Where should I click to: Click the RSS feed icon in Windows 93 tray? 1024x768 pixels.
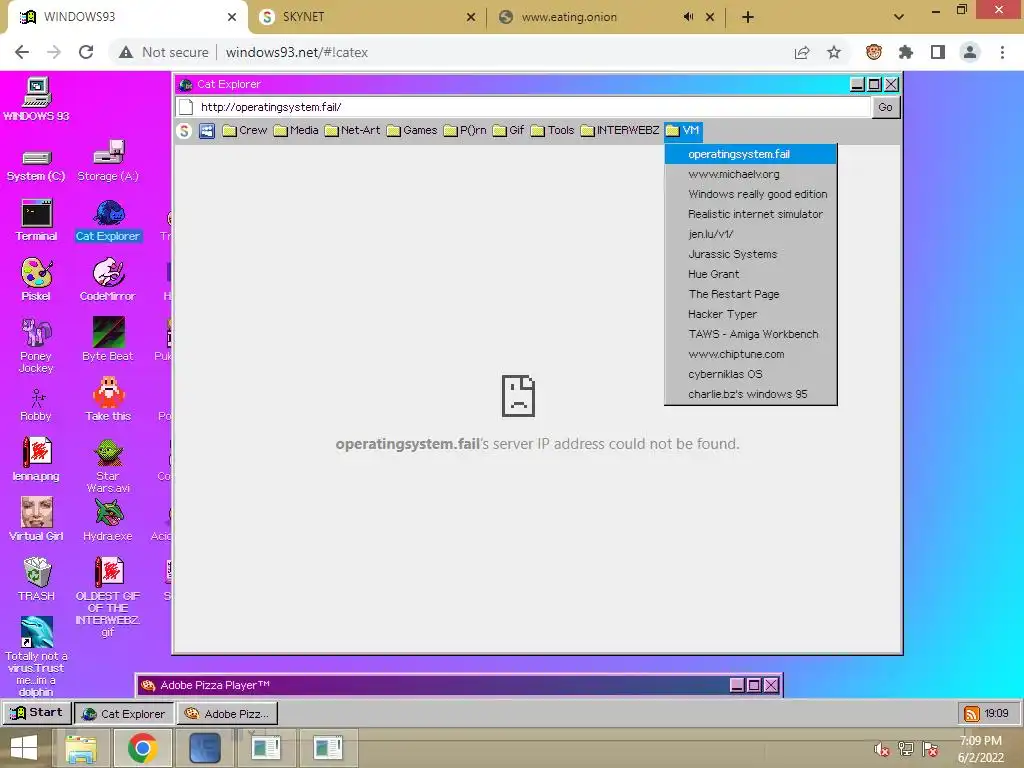click(972, 713)
